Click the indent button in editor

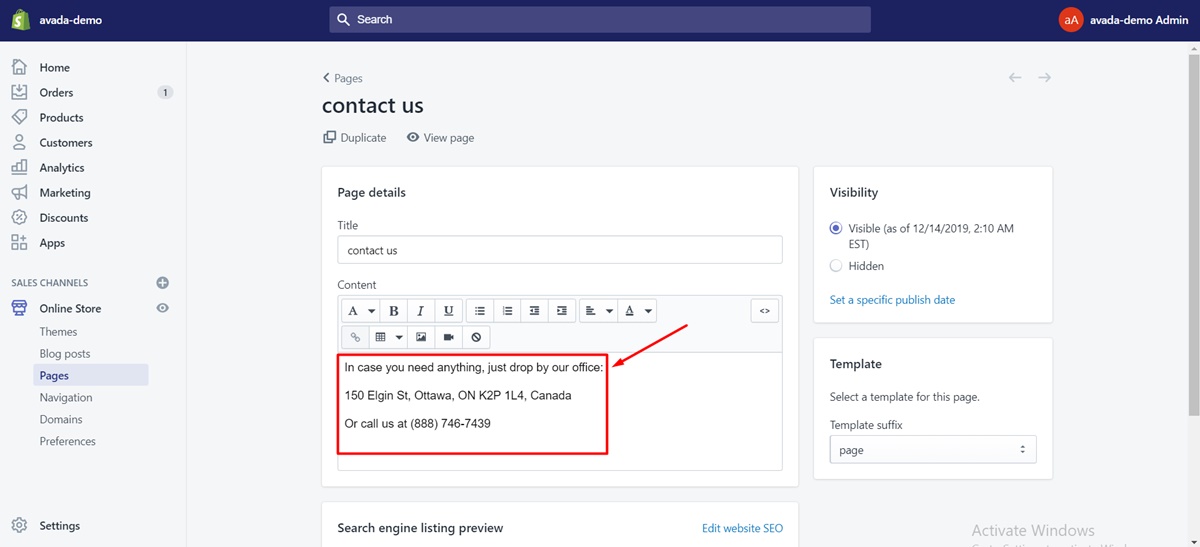(561, 311)
